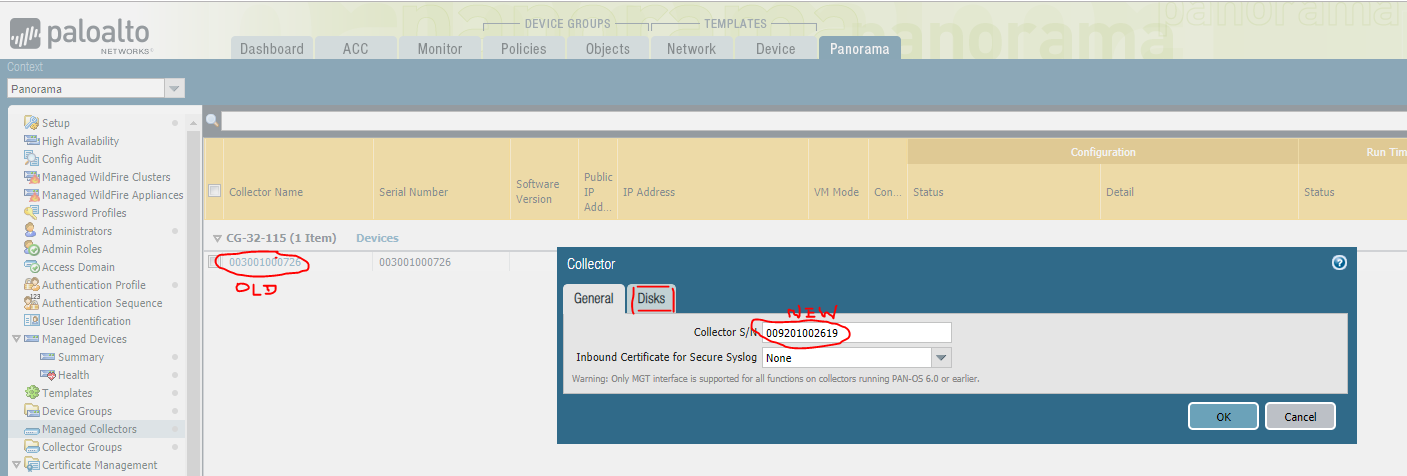Switch to the Objects tab
This screenshot has width=1407, height=476.
(608, 48)
